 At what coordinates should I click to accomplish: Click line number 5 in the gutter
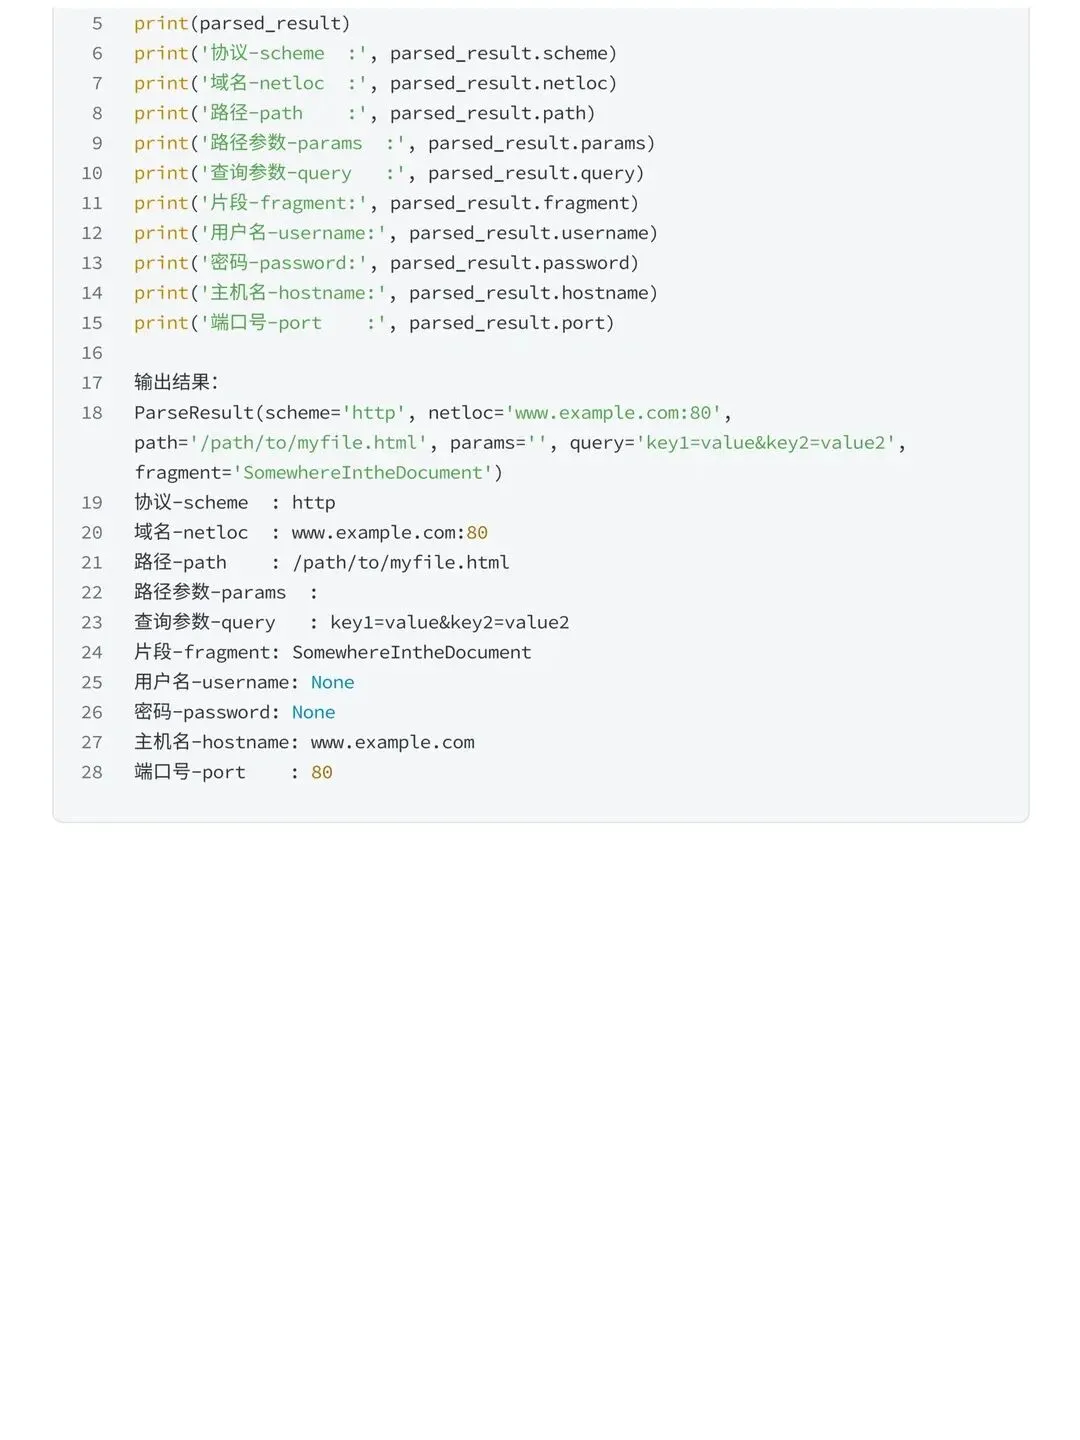pyautogui.click(x=97, y=23)
